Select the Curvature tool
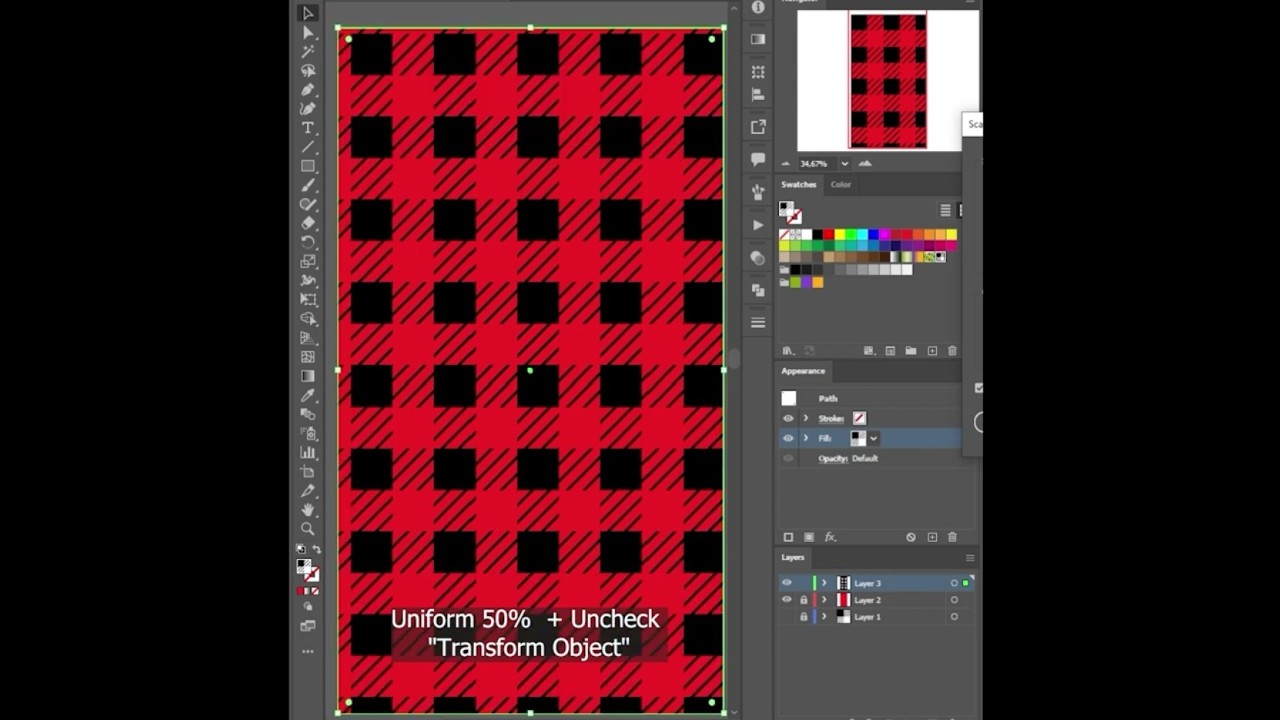This screenshot has height=720, width=1280. [x=308, y=109]
